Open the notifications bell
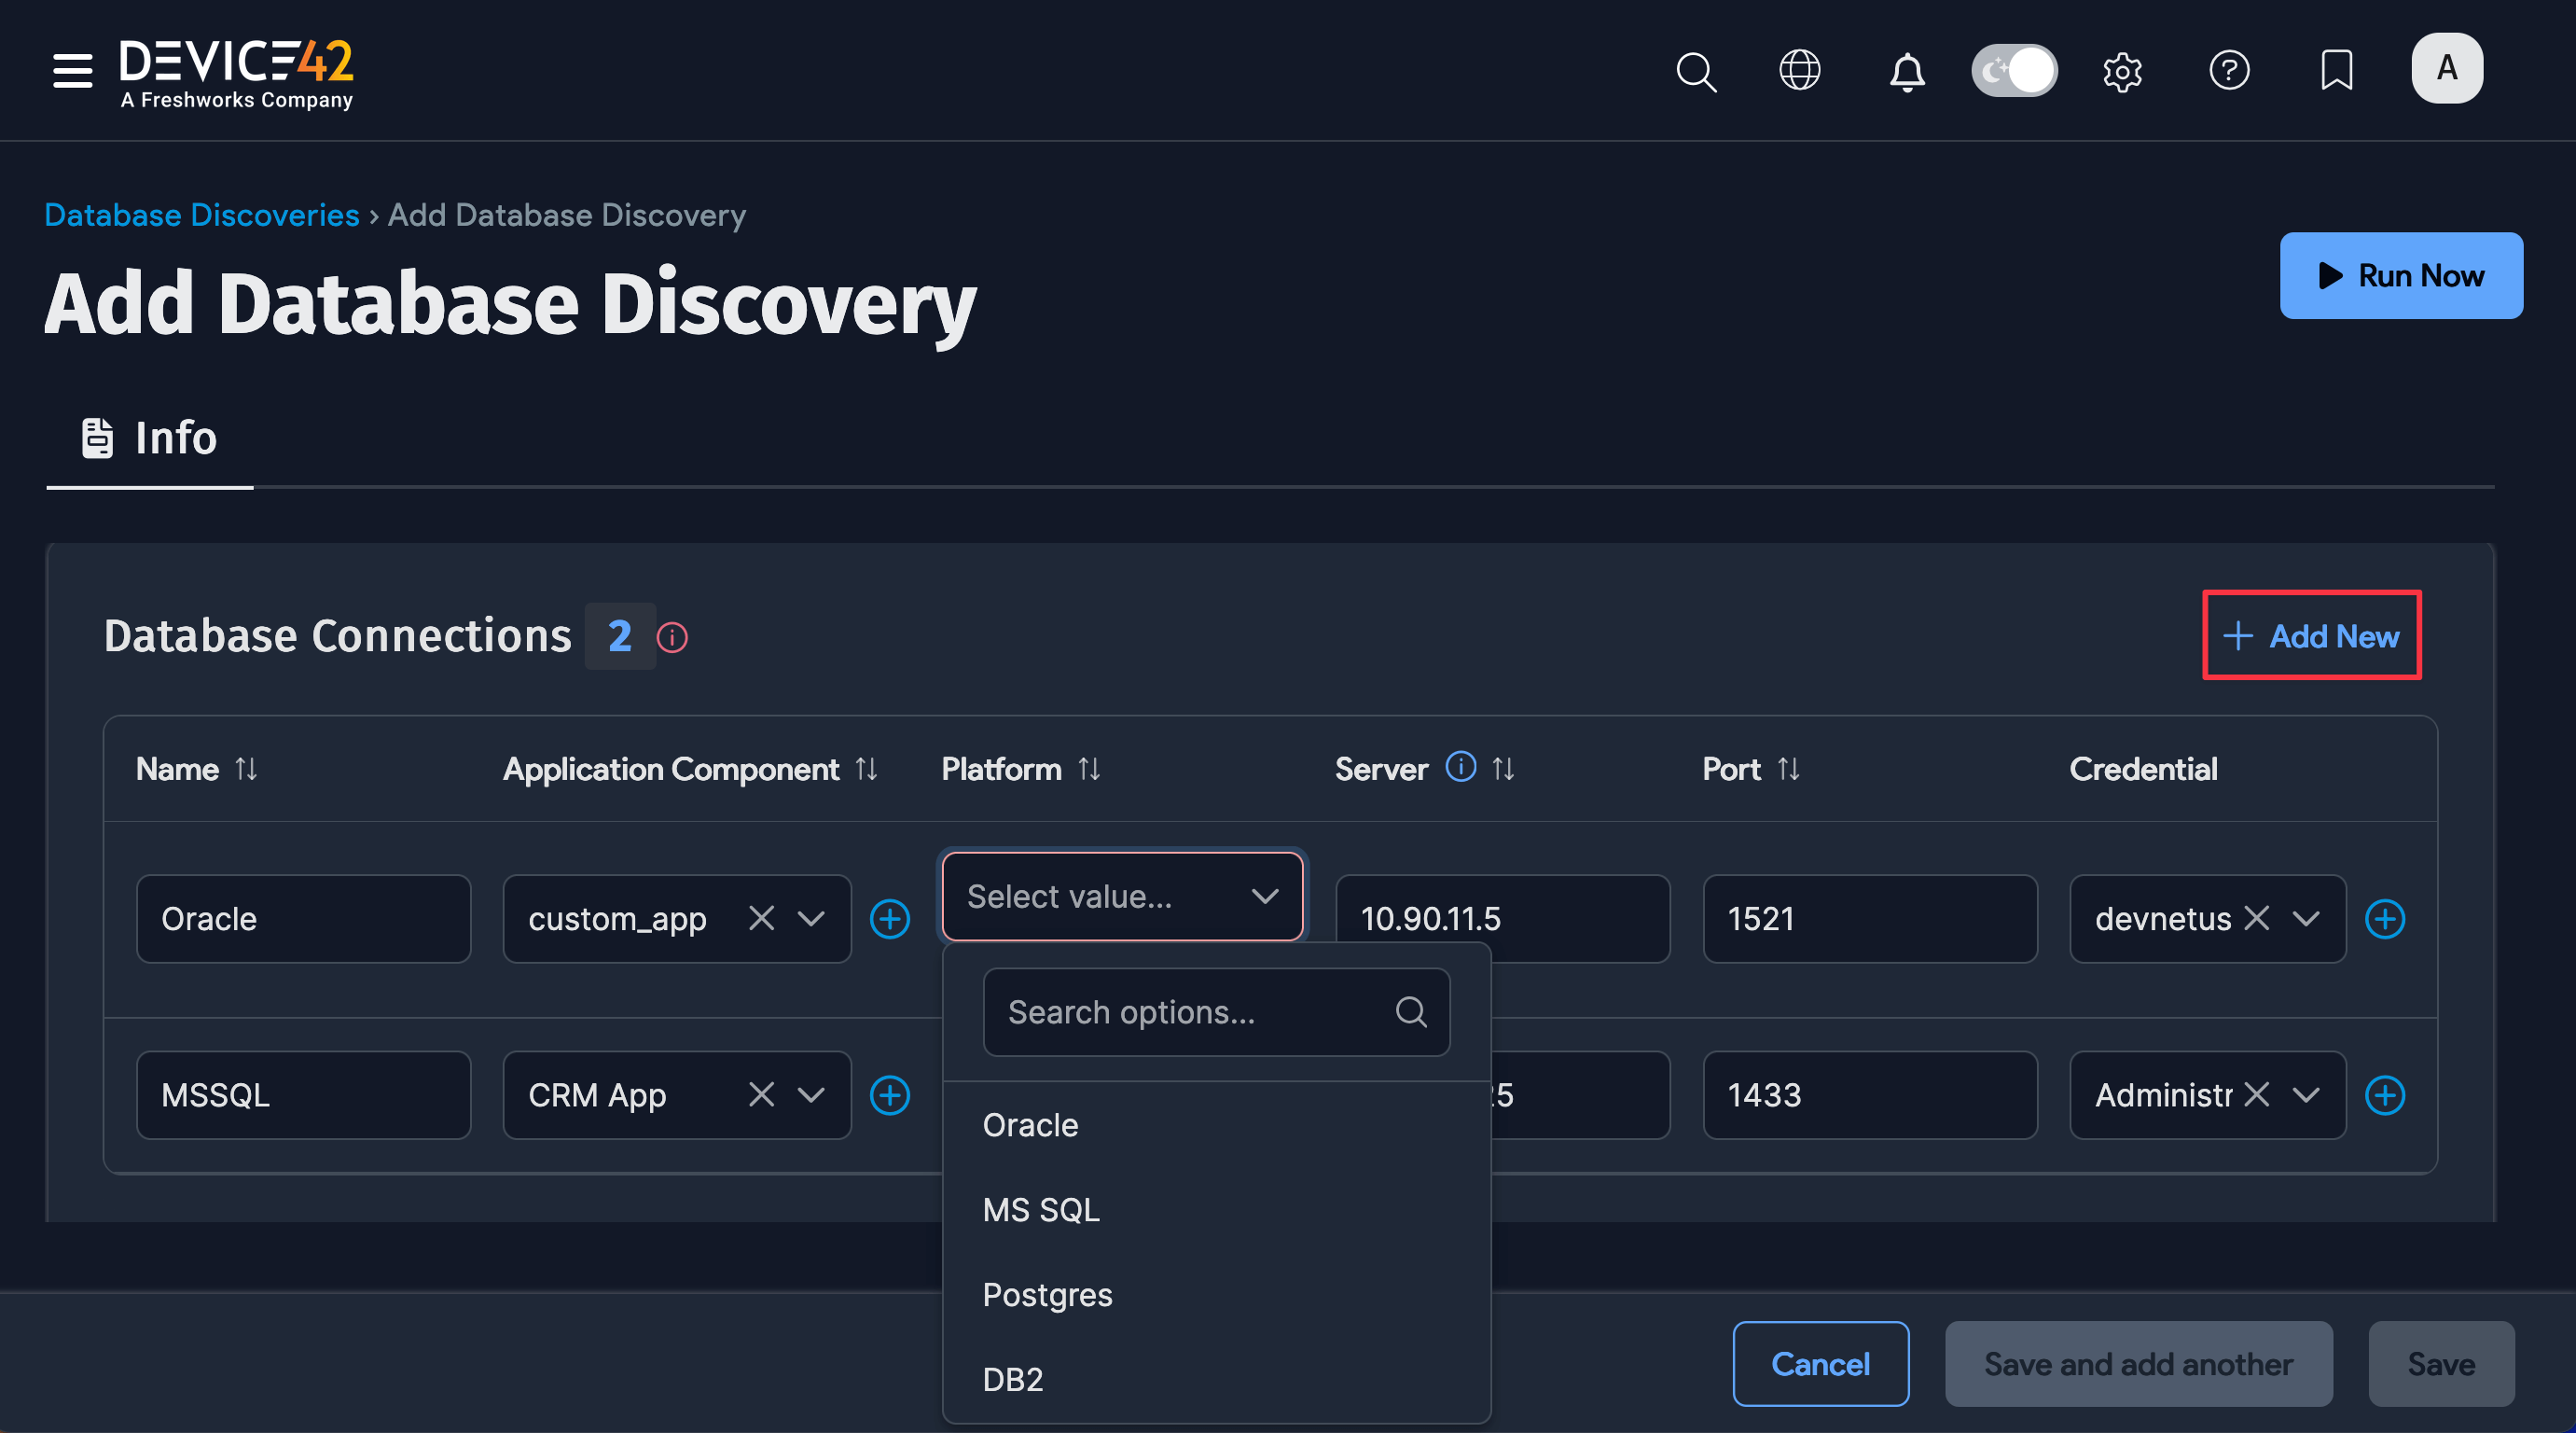 (1906, 71)
